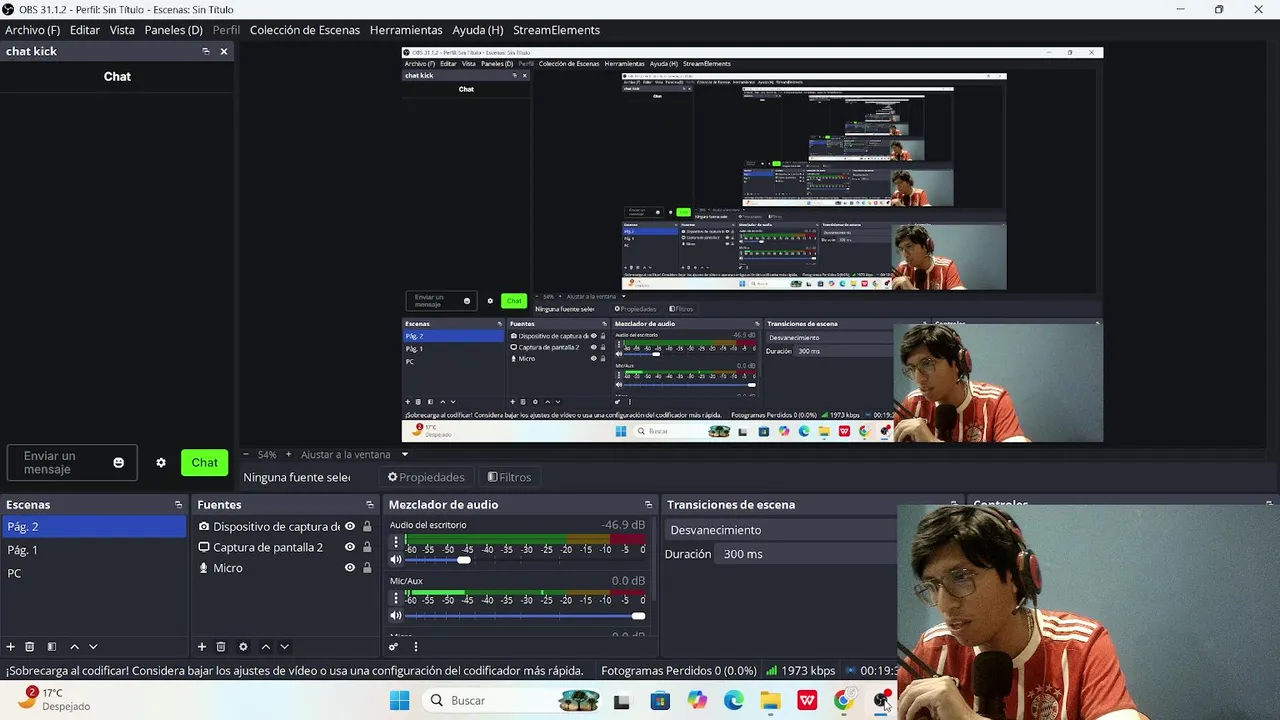The image size is (1280, 720).
Task: Unlock the Micro source
Action: 367,568
